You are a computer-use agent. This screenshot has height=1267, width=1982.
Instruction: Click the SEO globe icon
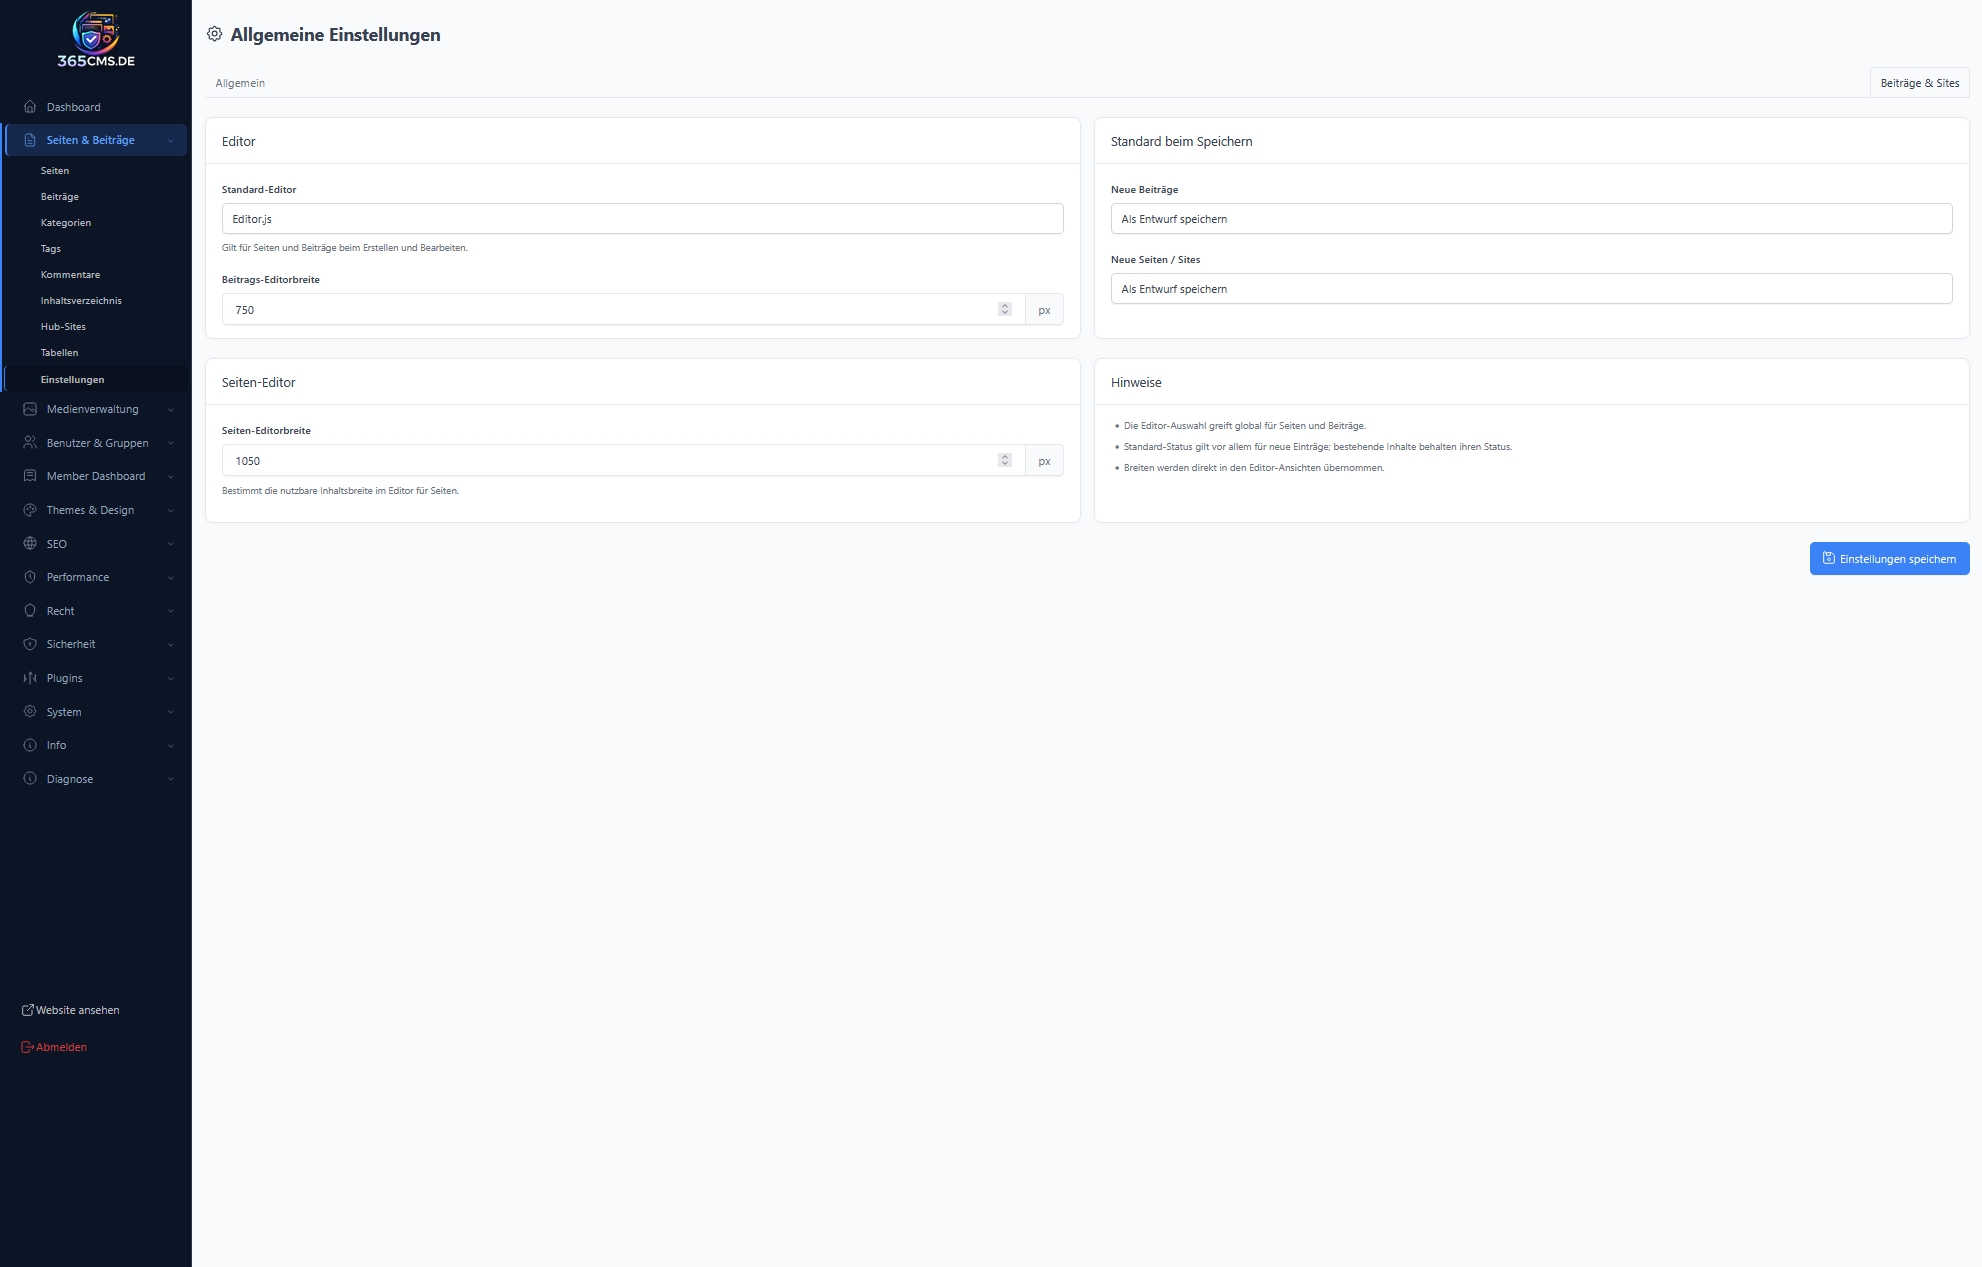click(30, 544)
